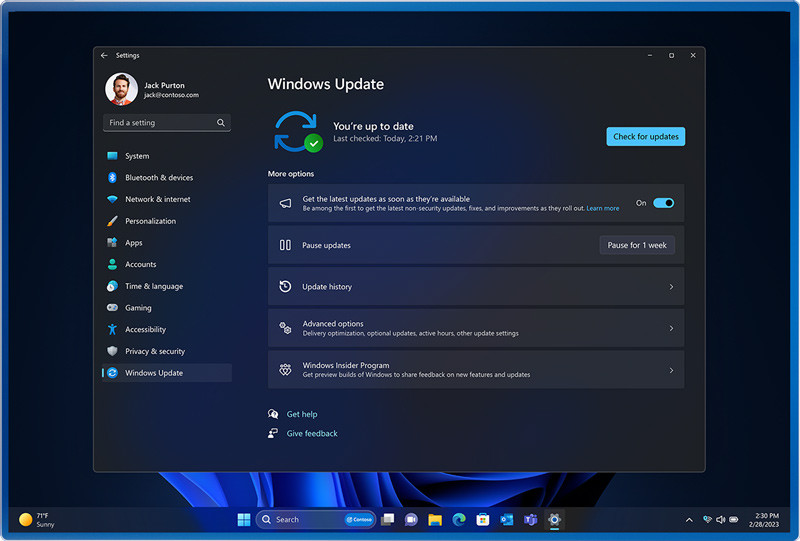Viewport: 800px width, 541px height.
Task: Click the Gaming controller icon in sidebar
Action: tap(113, 308)
